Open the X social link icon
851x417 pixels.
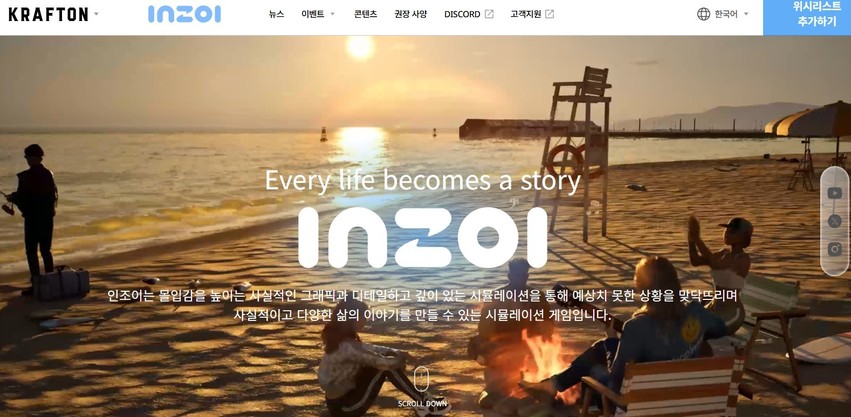click(x=835, y=221)
